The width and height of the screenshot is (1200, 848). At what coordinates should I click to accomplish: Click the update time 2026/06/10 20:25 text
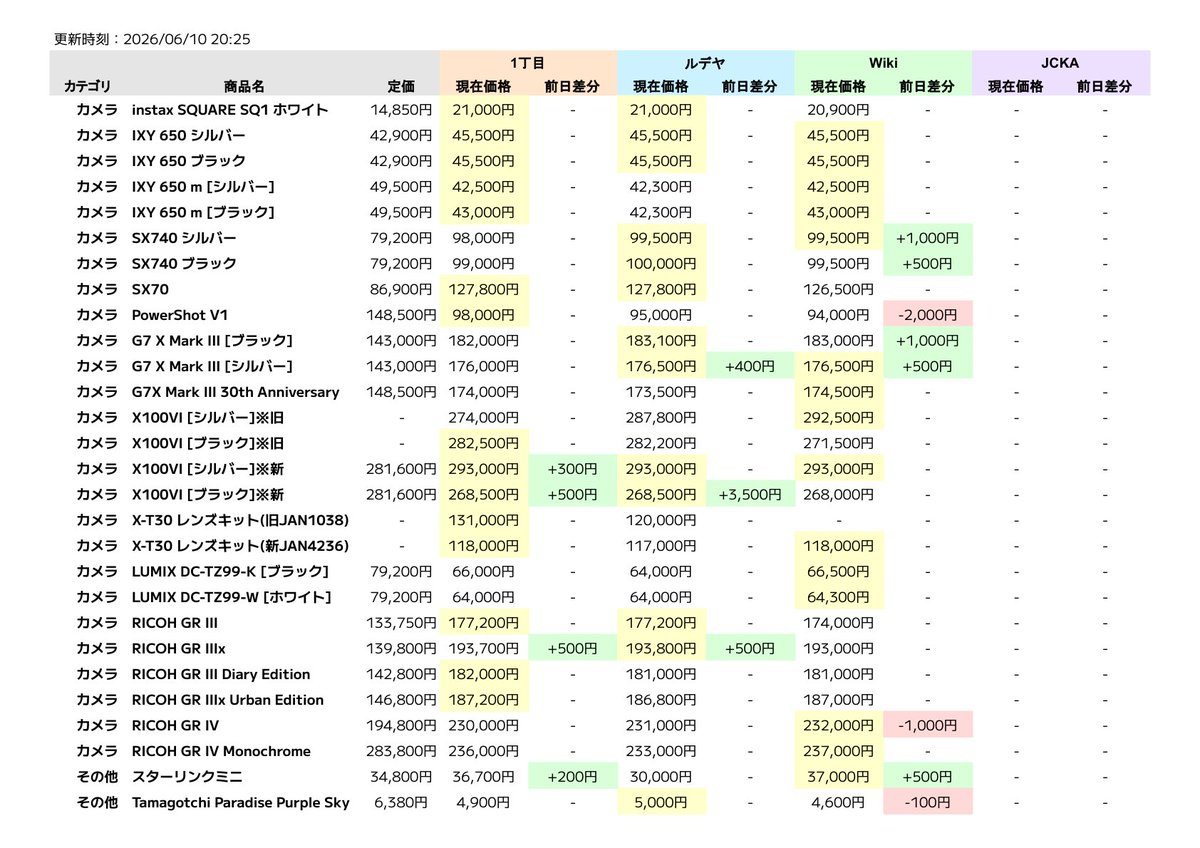(x=185, y=39)
